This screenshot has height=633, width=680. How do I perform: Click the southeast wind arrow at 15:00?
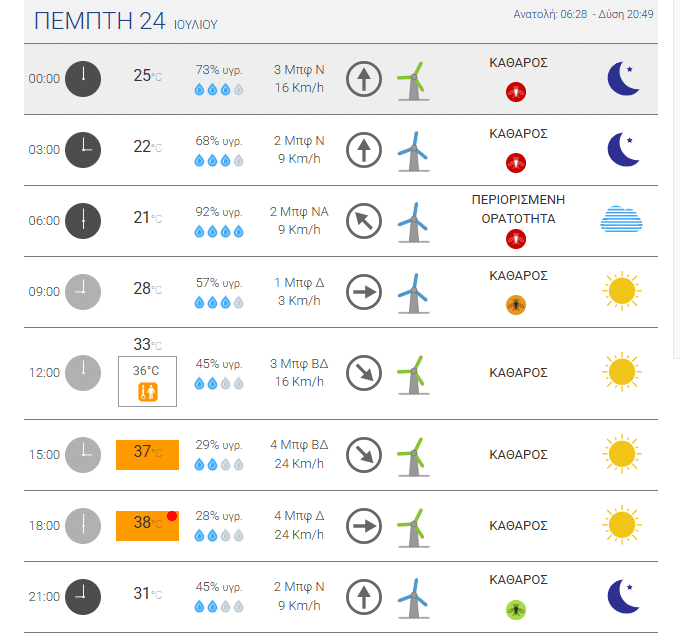(x=364, y=455)
